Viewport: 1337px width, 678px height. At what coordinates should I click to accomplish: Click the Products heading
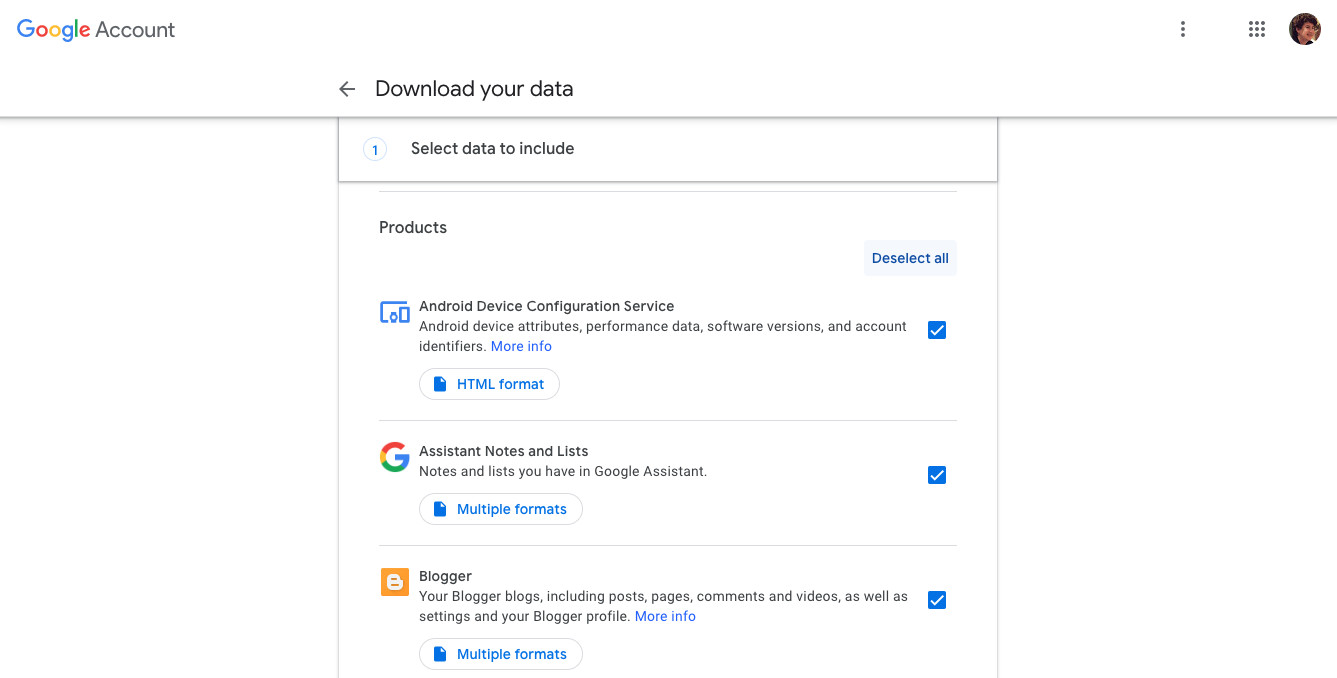[413, 227]
